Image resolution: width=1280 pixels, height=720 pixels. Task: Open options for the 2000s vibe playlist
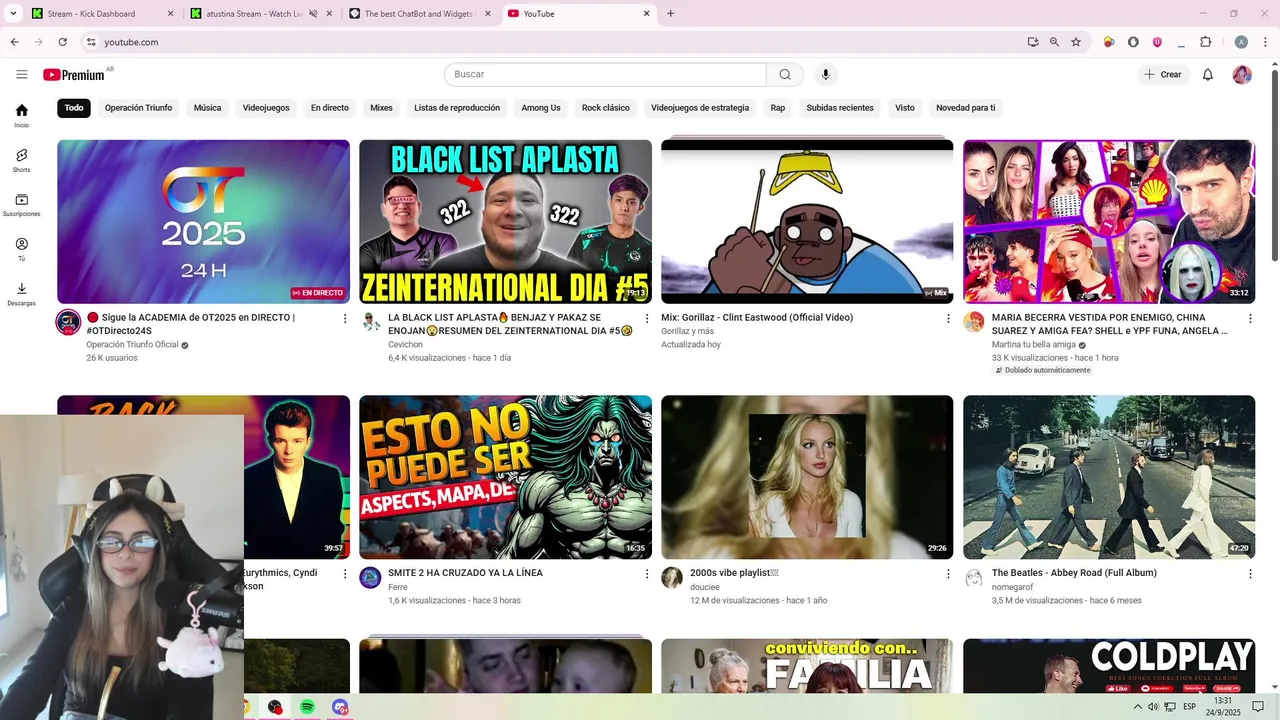(x=949, y=574)
